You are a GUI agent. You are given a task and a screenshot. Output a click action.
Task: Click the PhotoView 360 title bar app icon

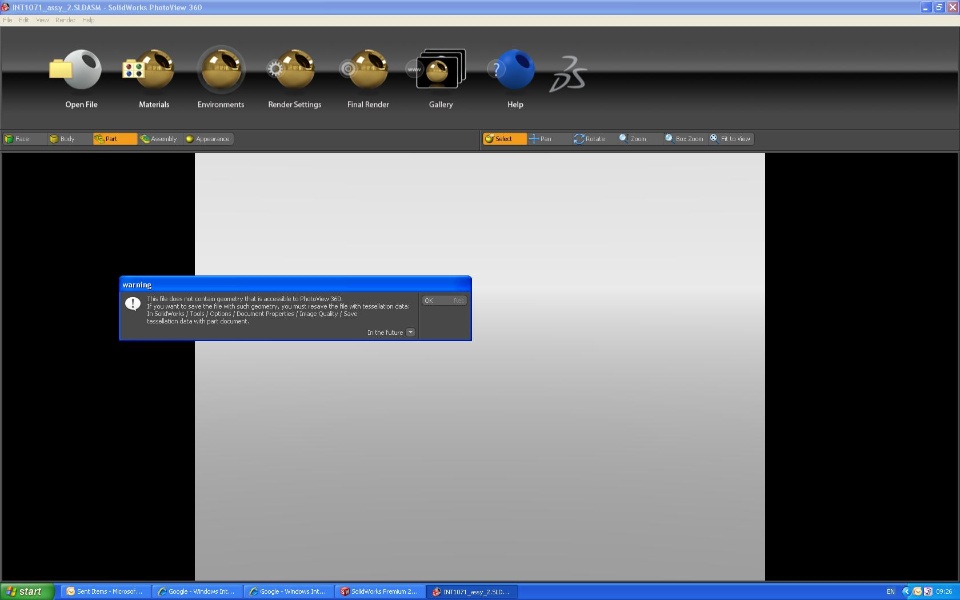(6, 7)
